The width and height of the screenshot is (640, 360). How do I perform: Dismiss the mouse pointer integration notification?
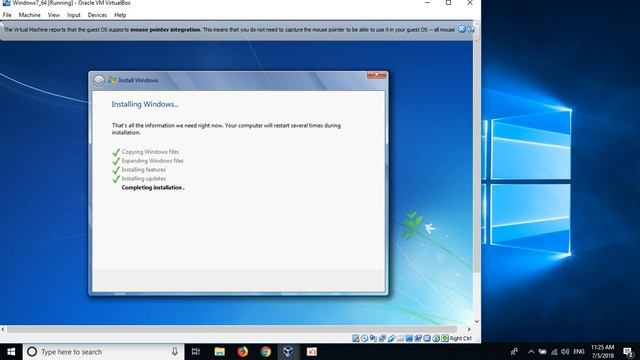[462, 29]
